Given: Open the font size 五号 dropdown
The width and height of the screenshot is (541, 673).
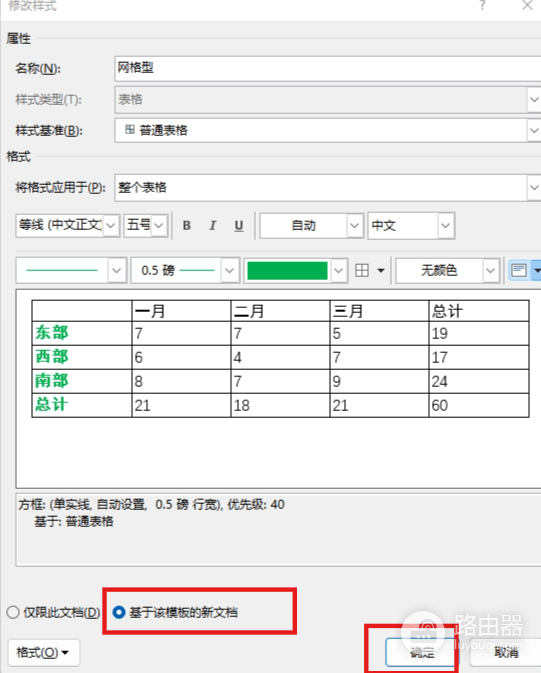Looking at the screenshot, I should point(158,226).
